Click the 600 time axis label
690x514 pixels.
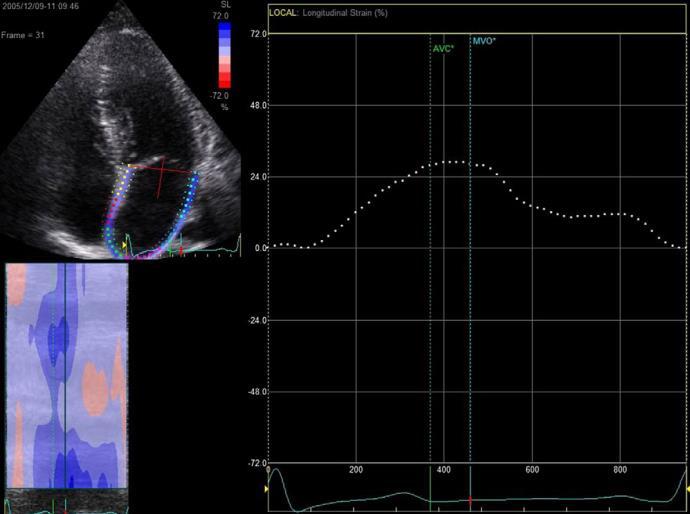coord(532,470)
